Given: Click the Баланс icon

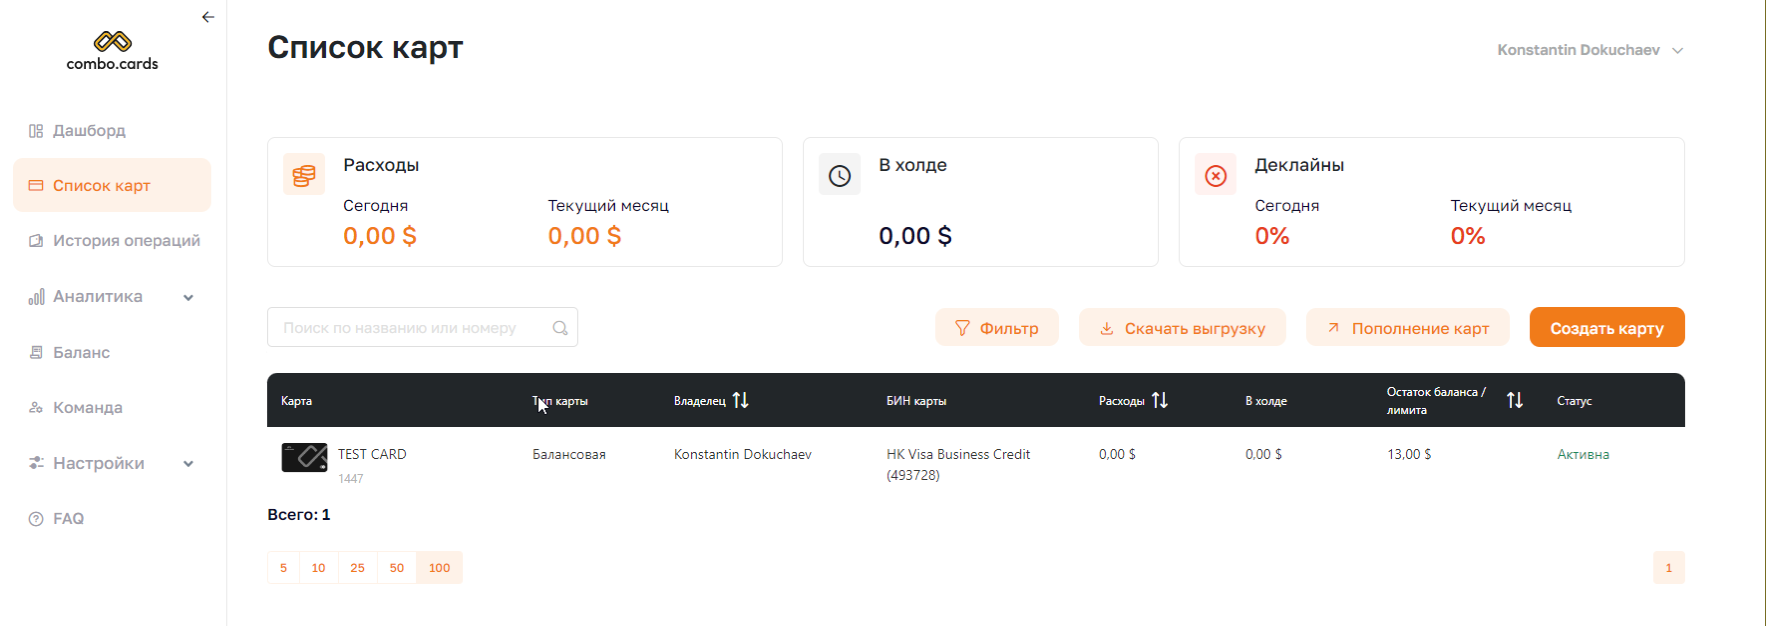Looking at the screenshot, I should coord(36,352).
